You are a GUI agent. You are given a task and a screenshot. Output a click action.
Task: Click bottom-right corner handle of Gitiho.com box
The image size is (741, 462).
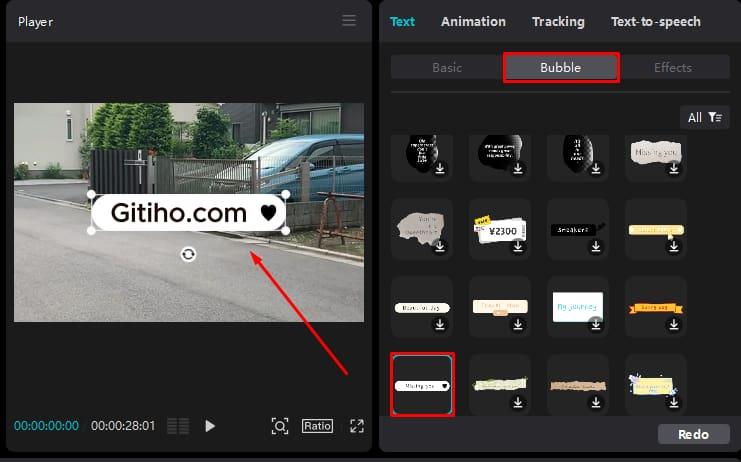pos(285,231)
